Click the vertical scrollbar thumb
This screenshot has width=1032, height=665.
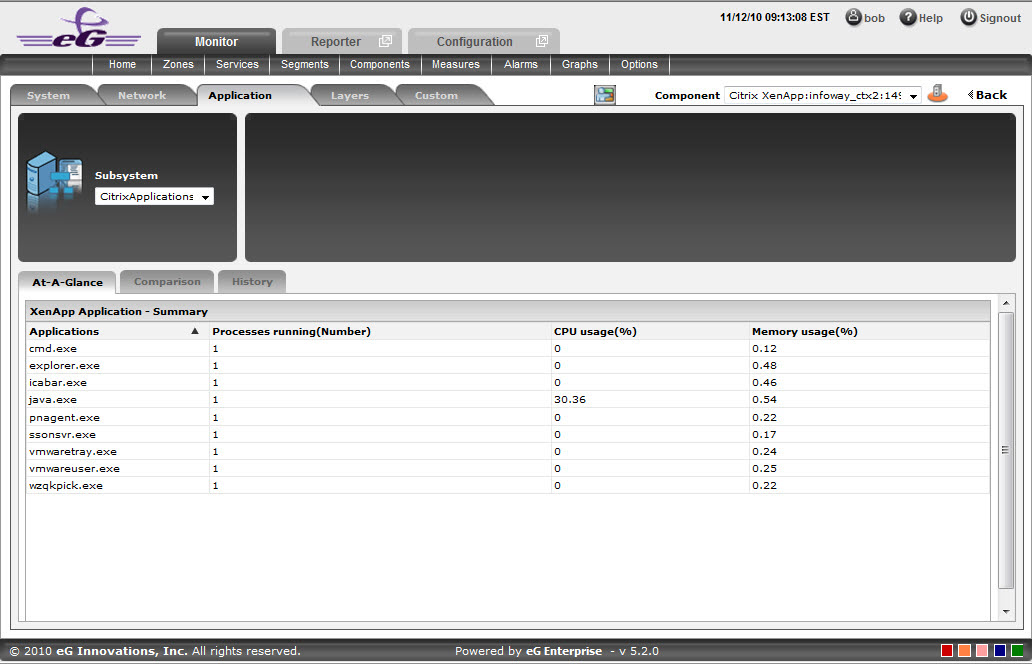(1006, 450)
